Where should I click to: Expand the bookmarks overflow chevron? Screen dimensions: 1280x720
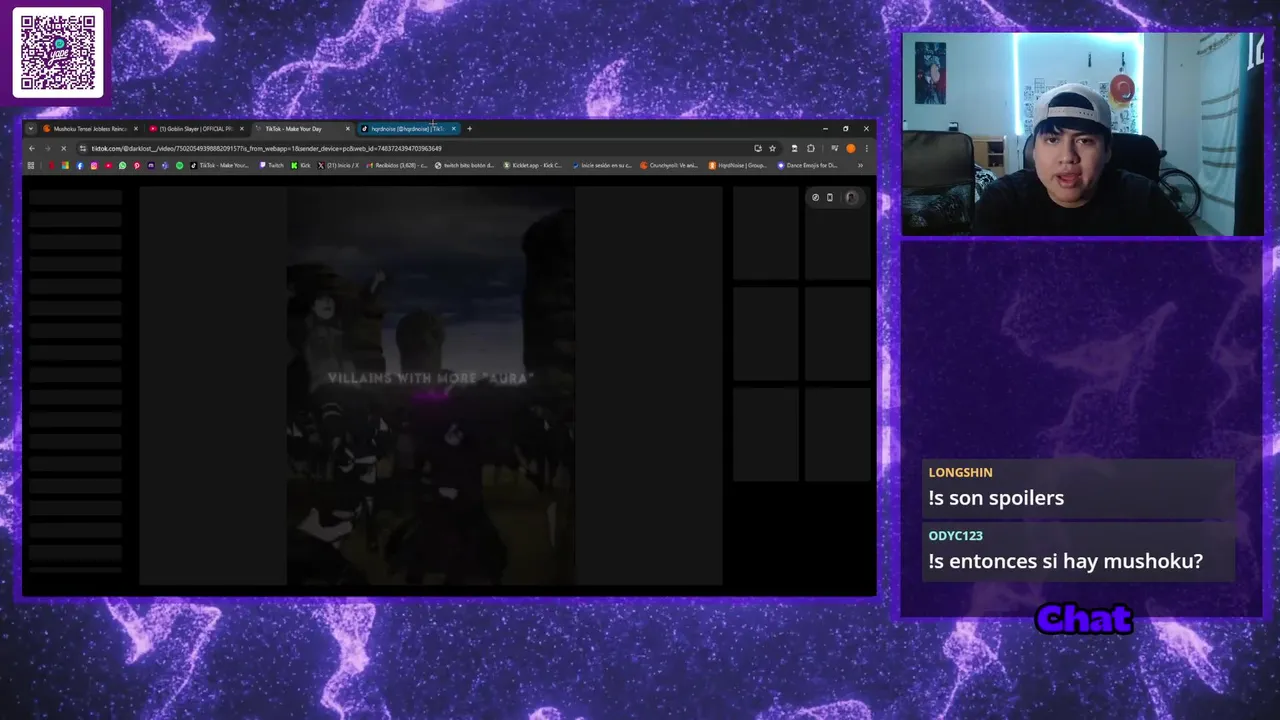point(860,166)
